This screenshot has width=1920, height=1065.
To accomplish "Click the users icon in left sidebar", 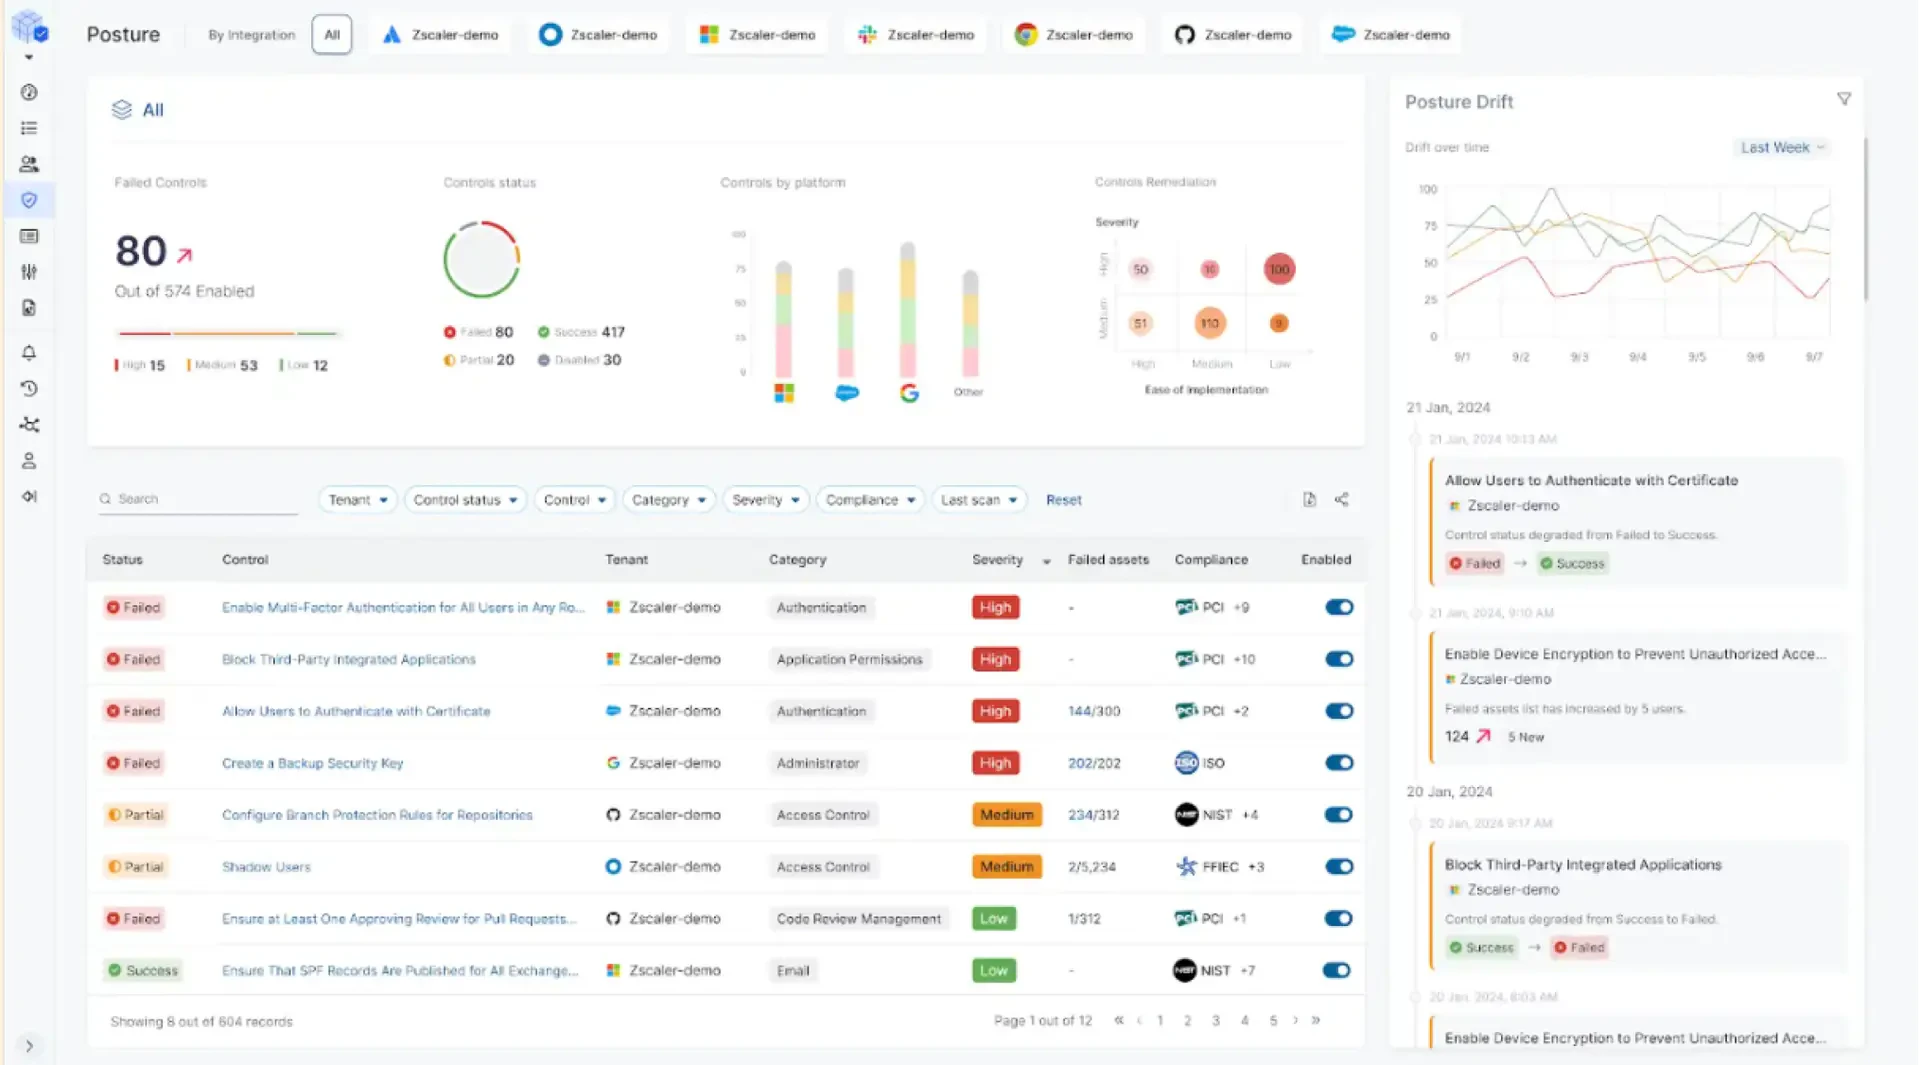I will 29,164.
